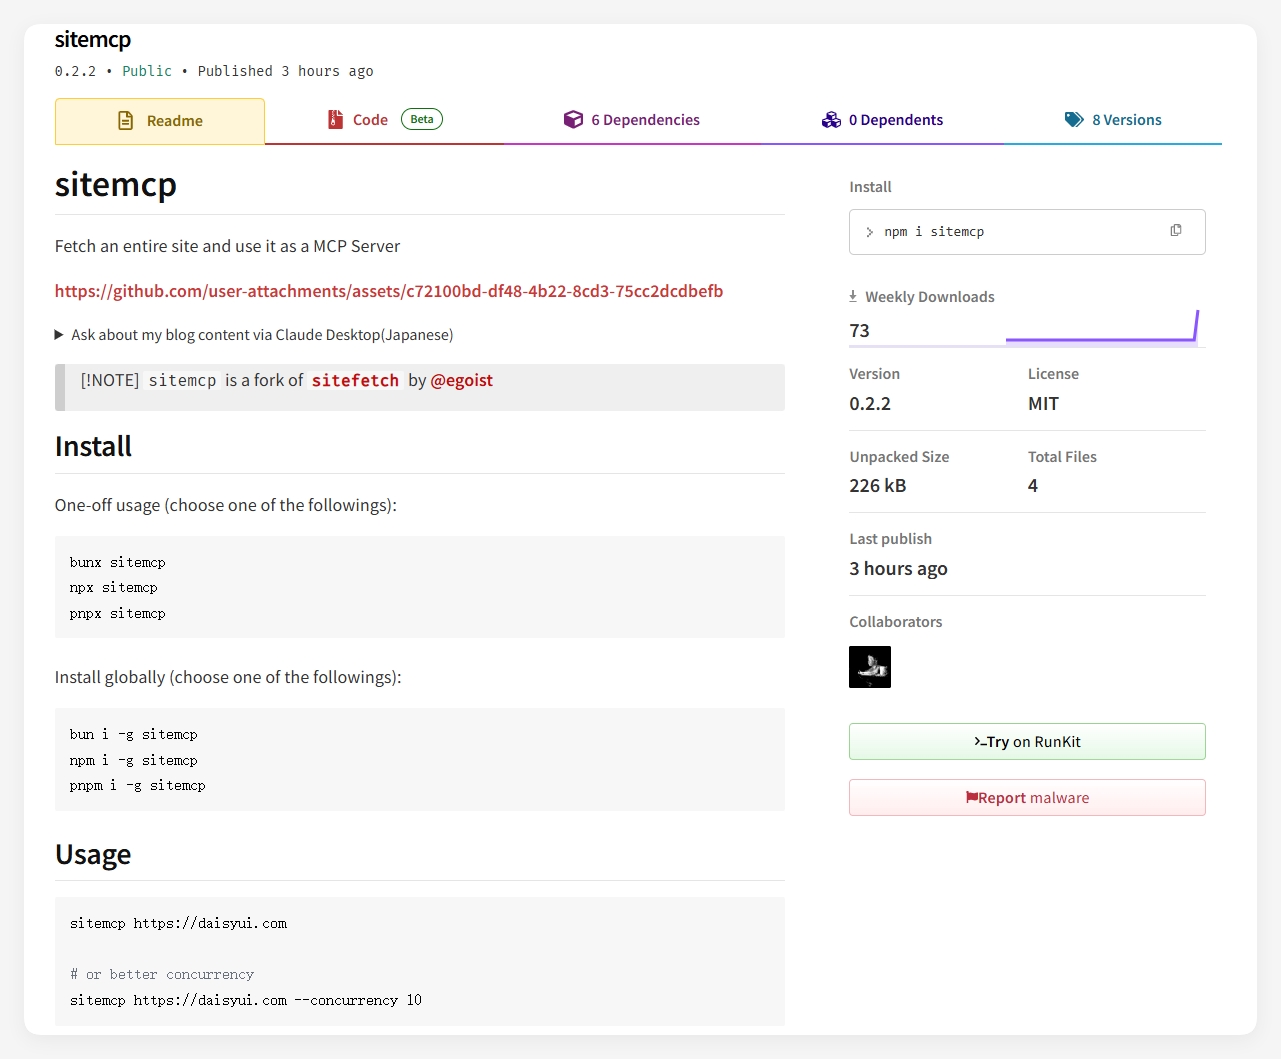Open the @egoist profile link

tap(462, 380)
